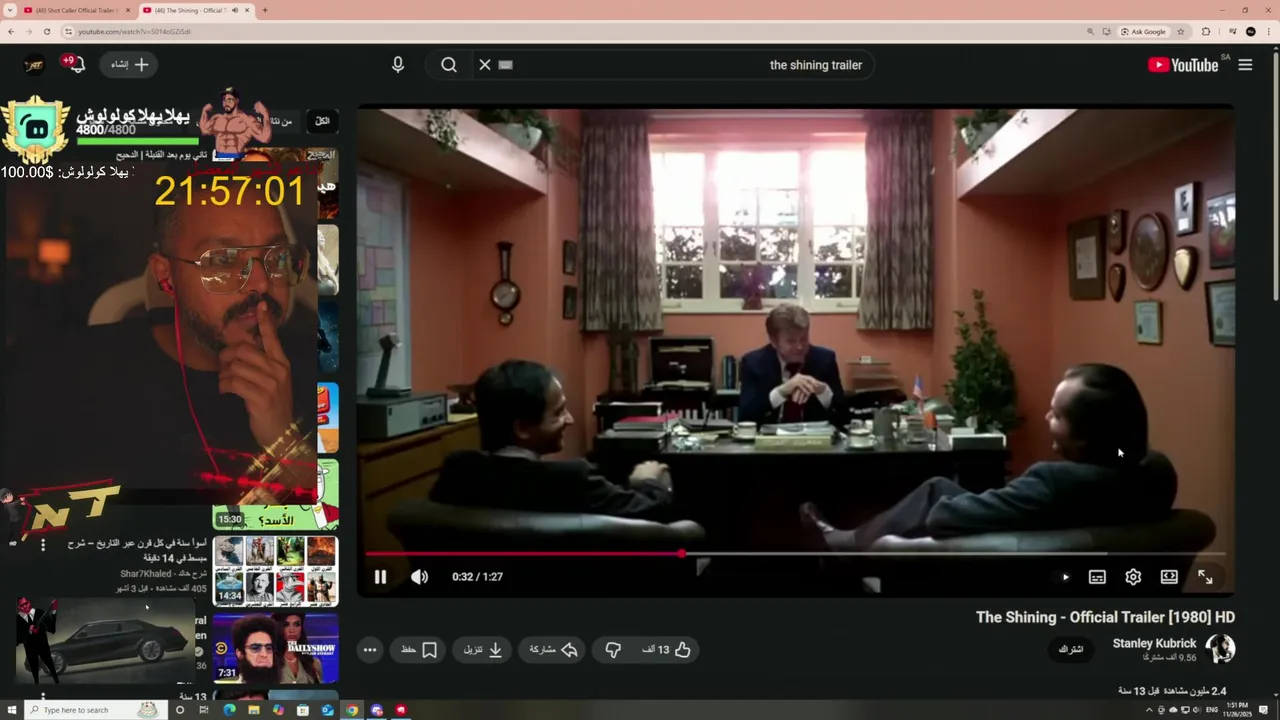Clear the search text with X
This screenshot has height=720, width=1280.
click(485, 65)
